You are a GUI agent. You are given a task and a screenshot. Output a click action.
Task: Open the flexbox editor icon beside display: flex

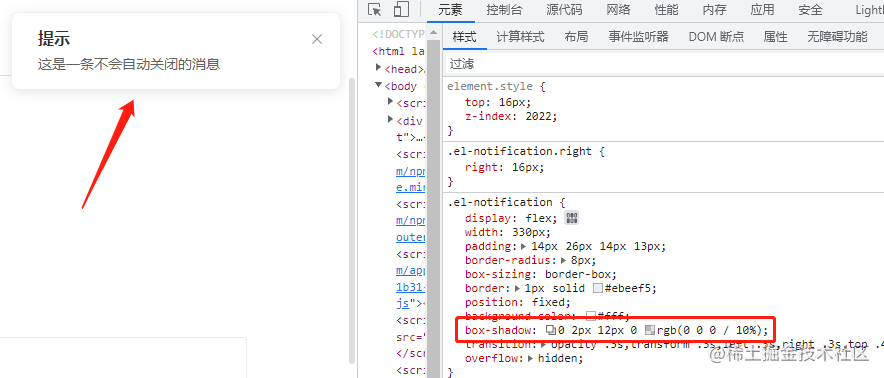click(x=572, y=218)
